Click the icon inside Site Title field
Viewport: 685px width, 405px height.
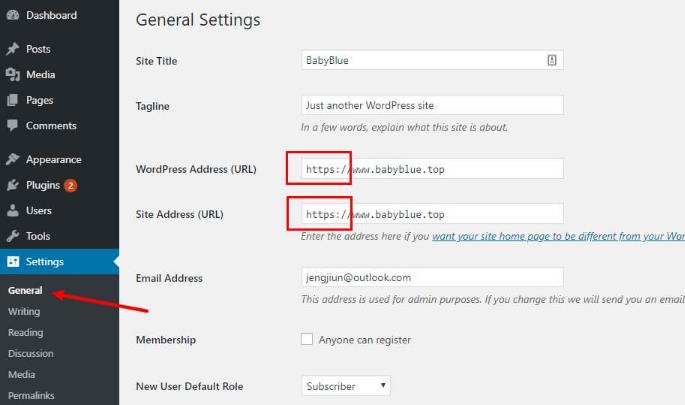(x=552, y=60)
